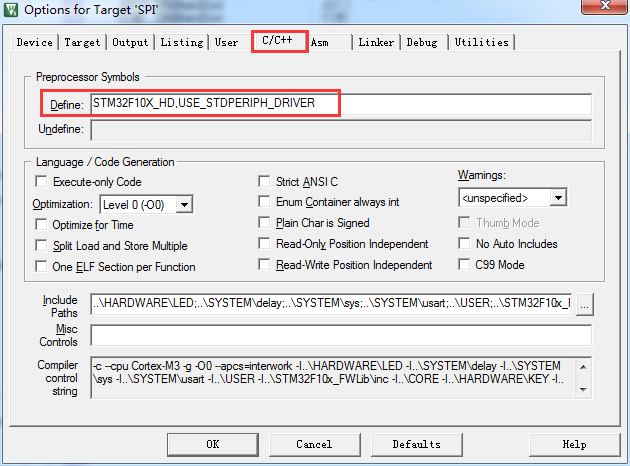The width and height of the screenshot is (630, 466).
Task: Expand the Optimization level dropdown
Action: pos(183,204)
